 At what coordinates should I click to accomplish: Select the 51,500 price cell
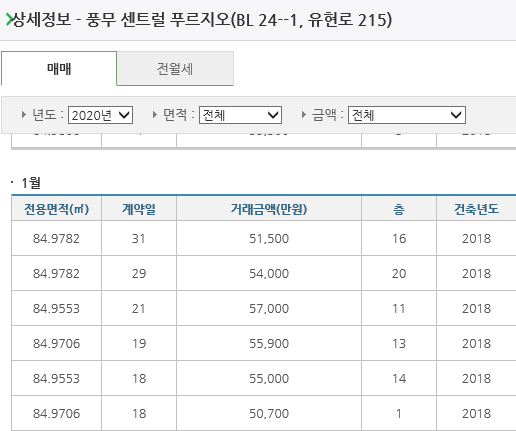269,239
